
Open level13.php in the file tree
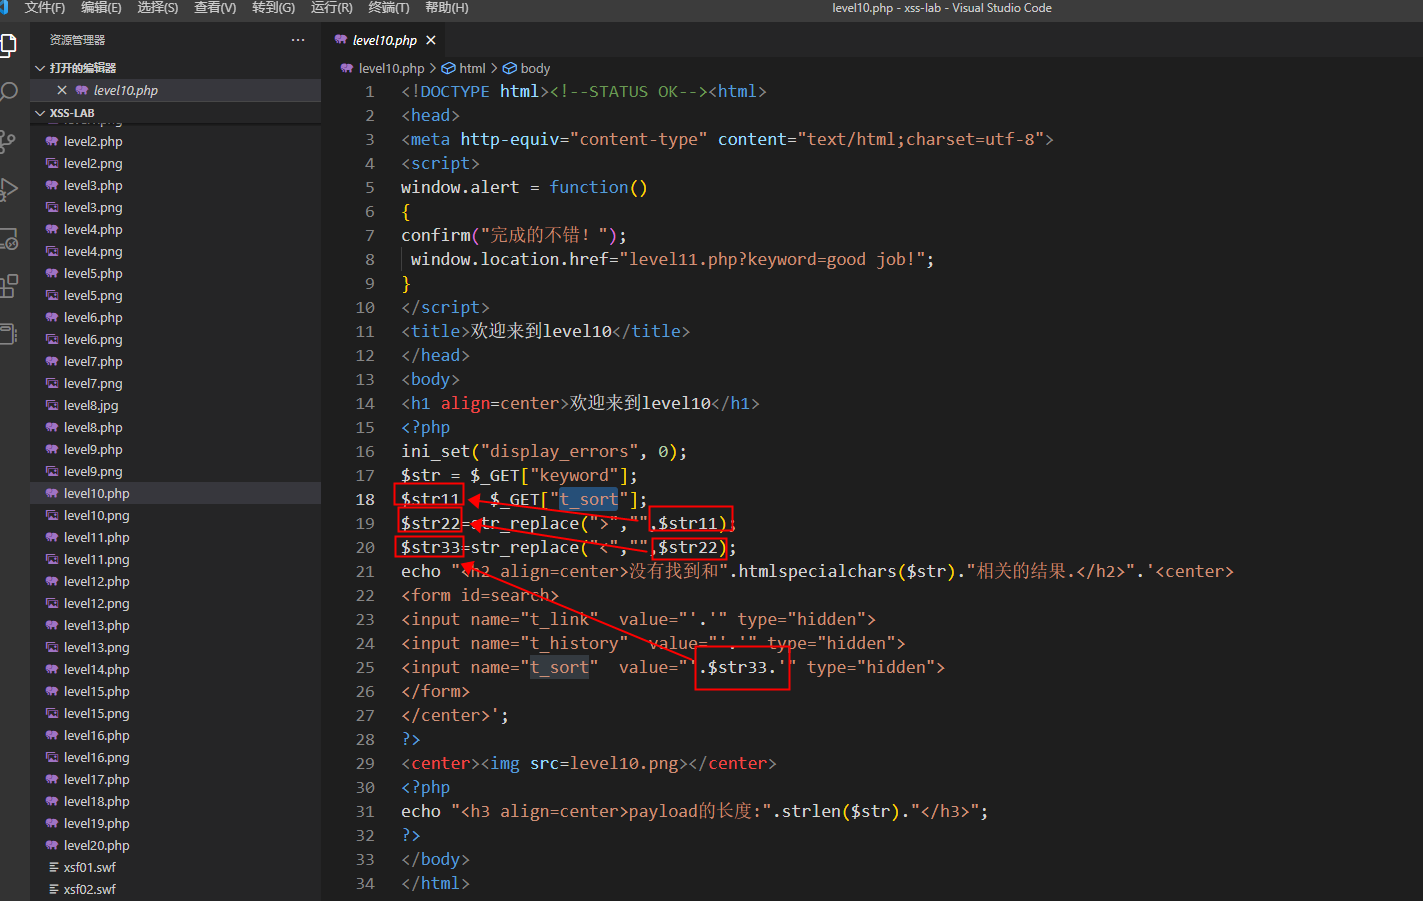pyautogui.click(x=96, y=625)
